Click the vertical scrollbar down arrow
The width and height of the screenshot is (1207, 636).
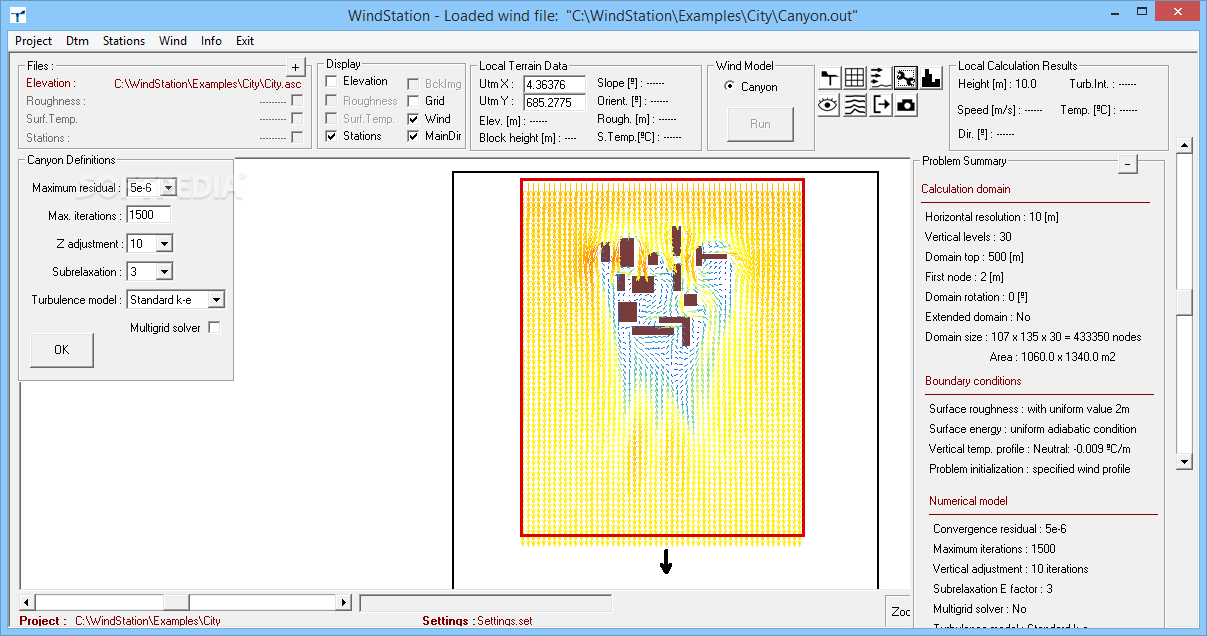pyautogui.click(x=1184, y=462)
